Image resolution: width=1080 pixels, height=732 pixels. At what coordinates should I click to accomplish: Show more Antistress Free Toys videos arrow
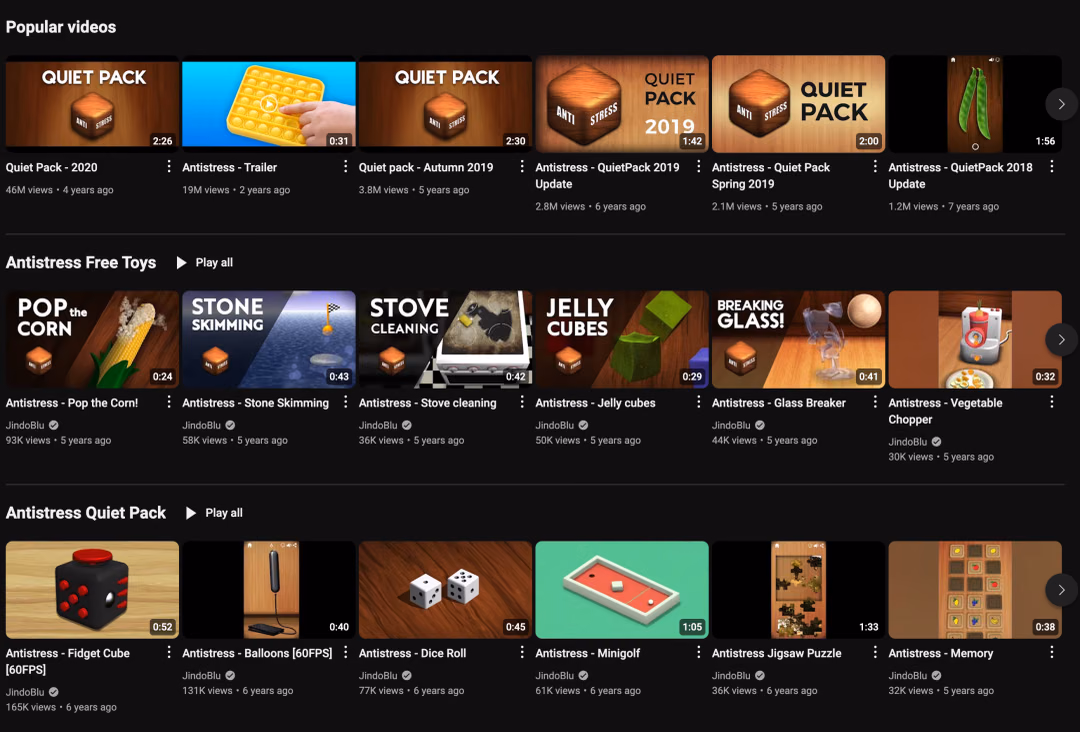(x=1061, y=339)
